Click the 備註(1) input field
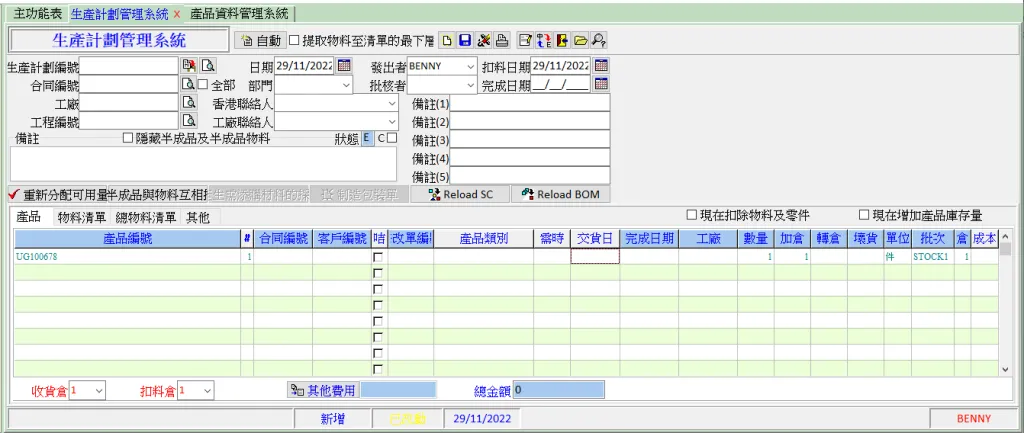1024x433 pixels. pos(530,103)
